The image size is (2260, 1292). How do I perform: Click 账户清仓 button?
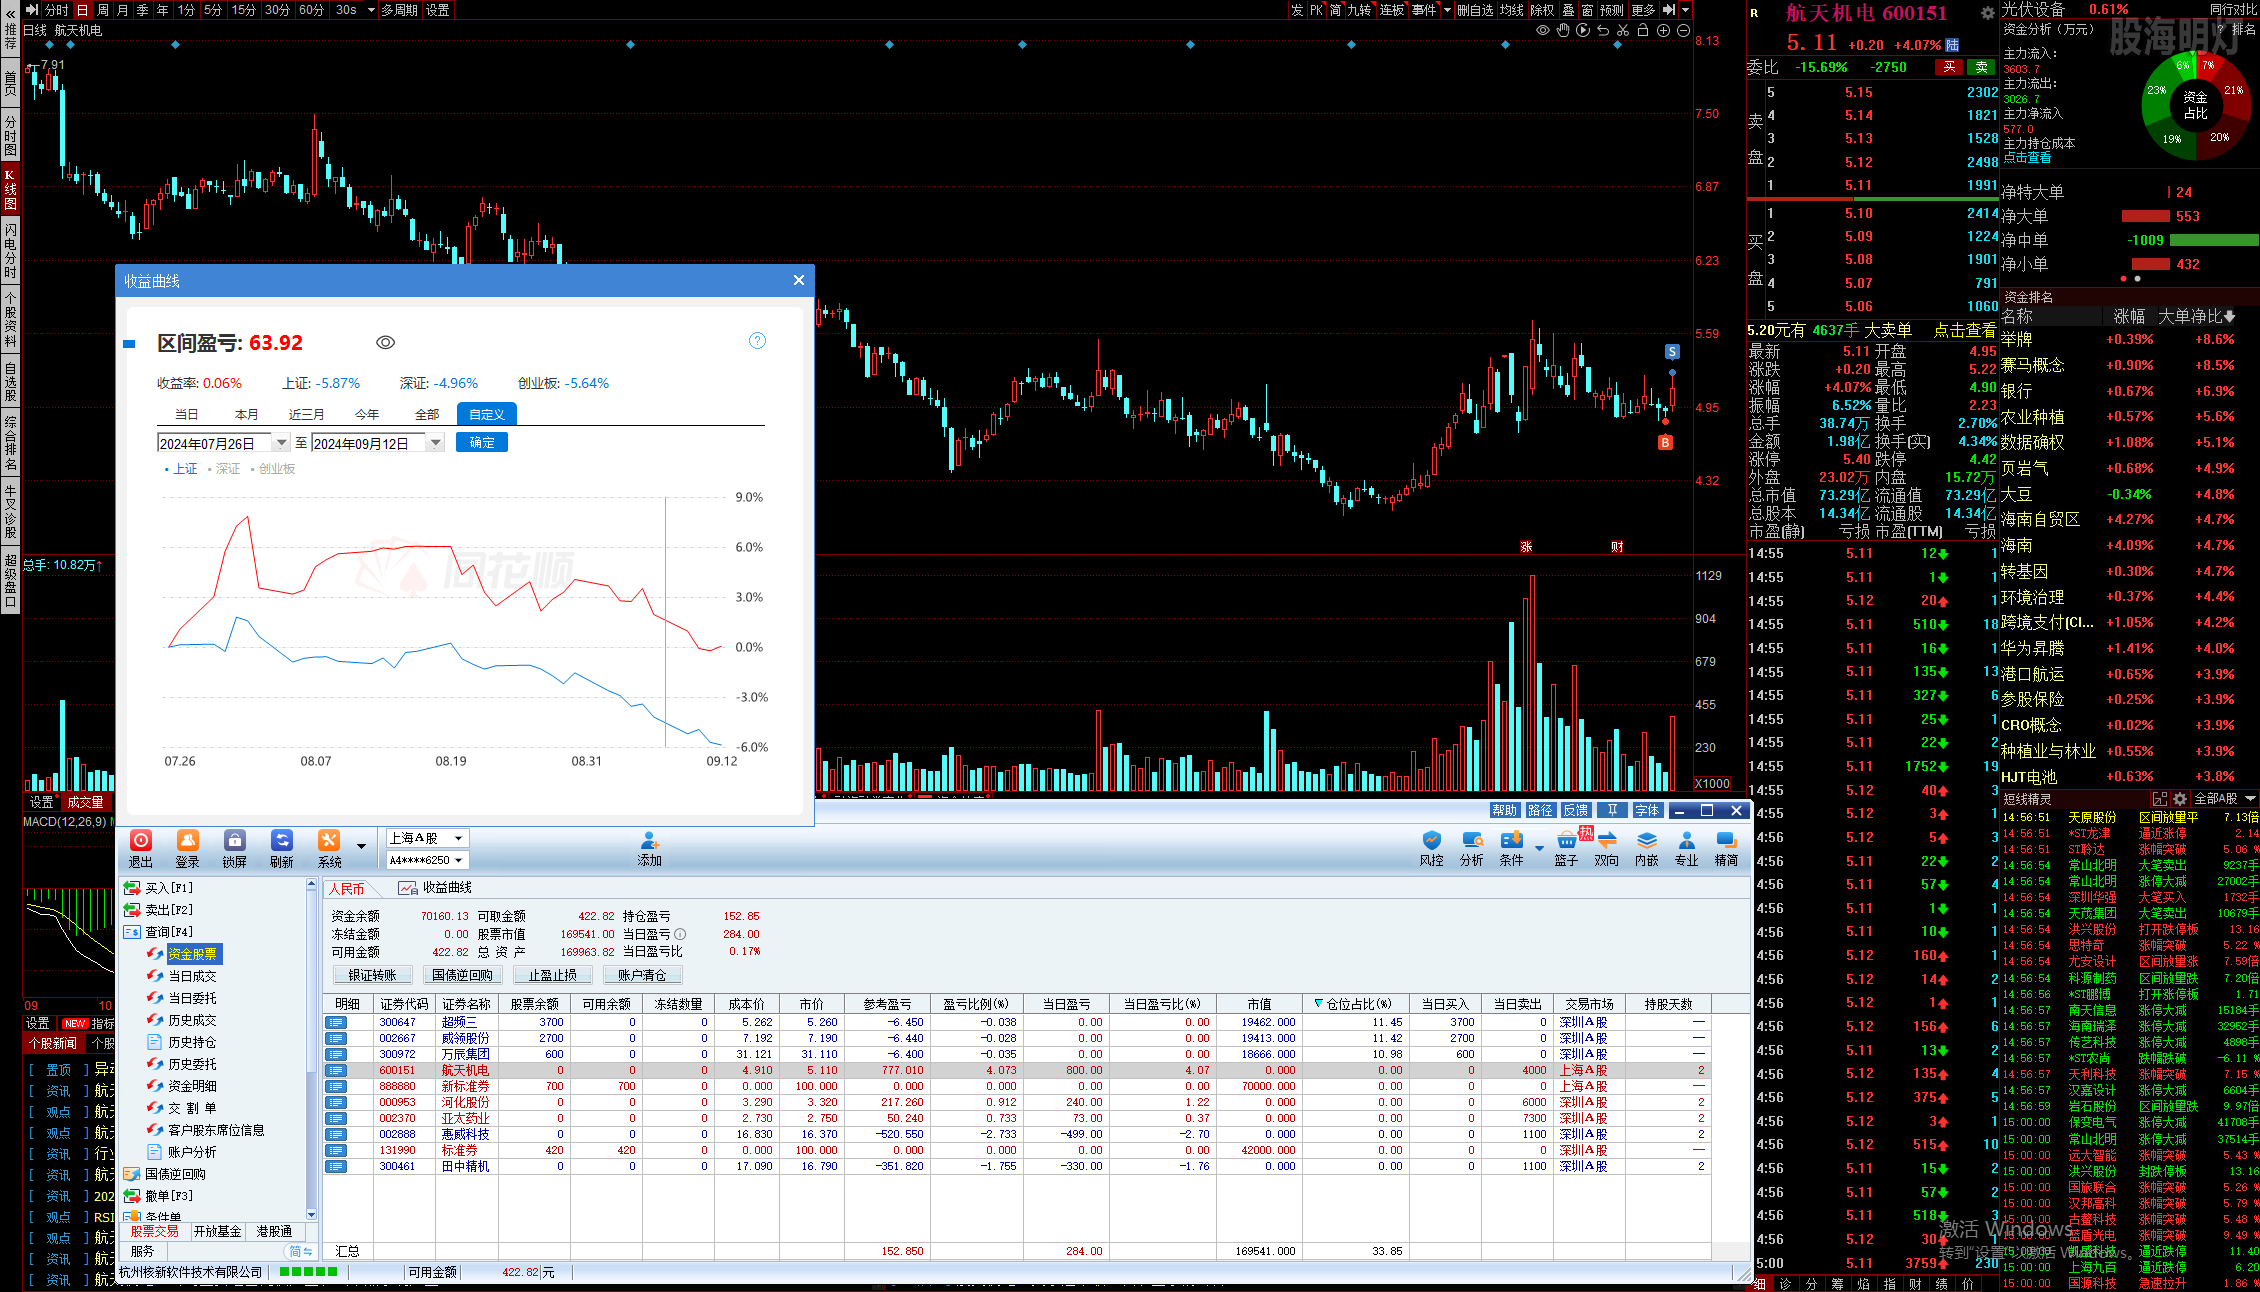(x=642, y=975)
